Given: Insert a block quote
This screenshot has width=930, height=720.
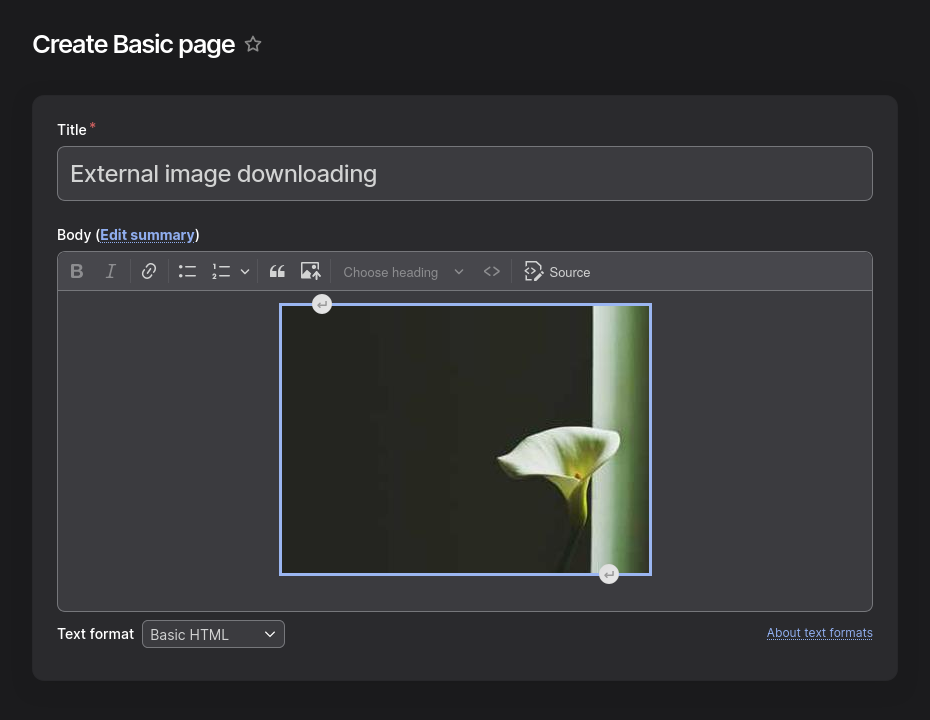Looking at the screenshot, I should pos(277,272).
